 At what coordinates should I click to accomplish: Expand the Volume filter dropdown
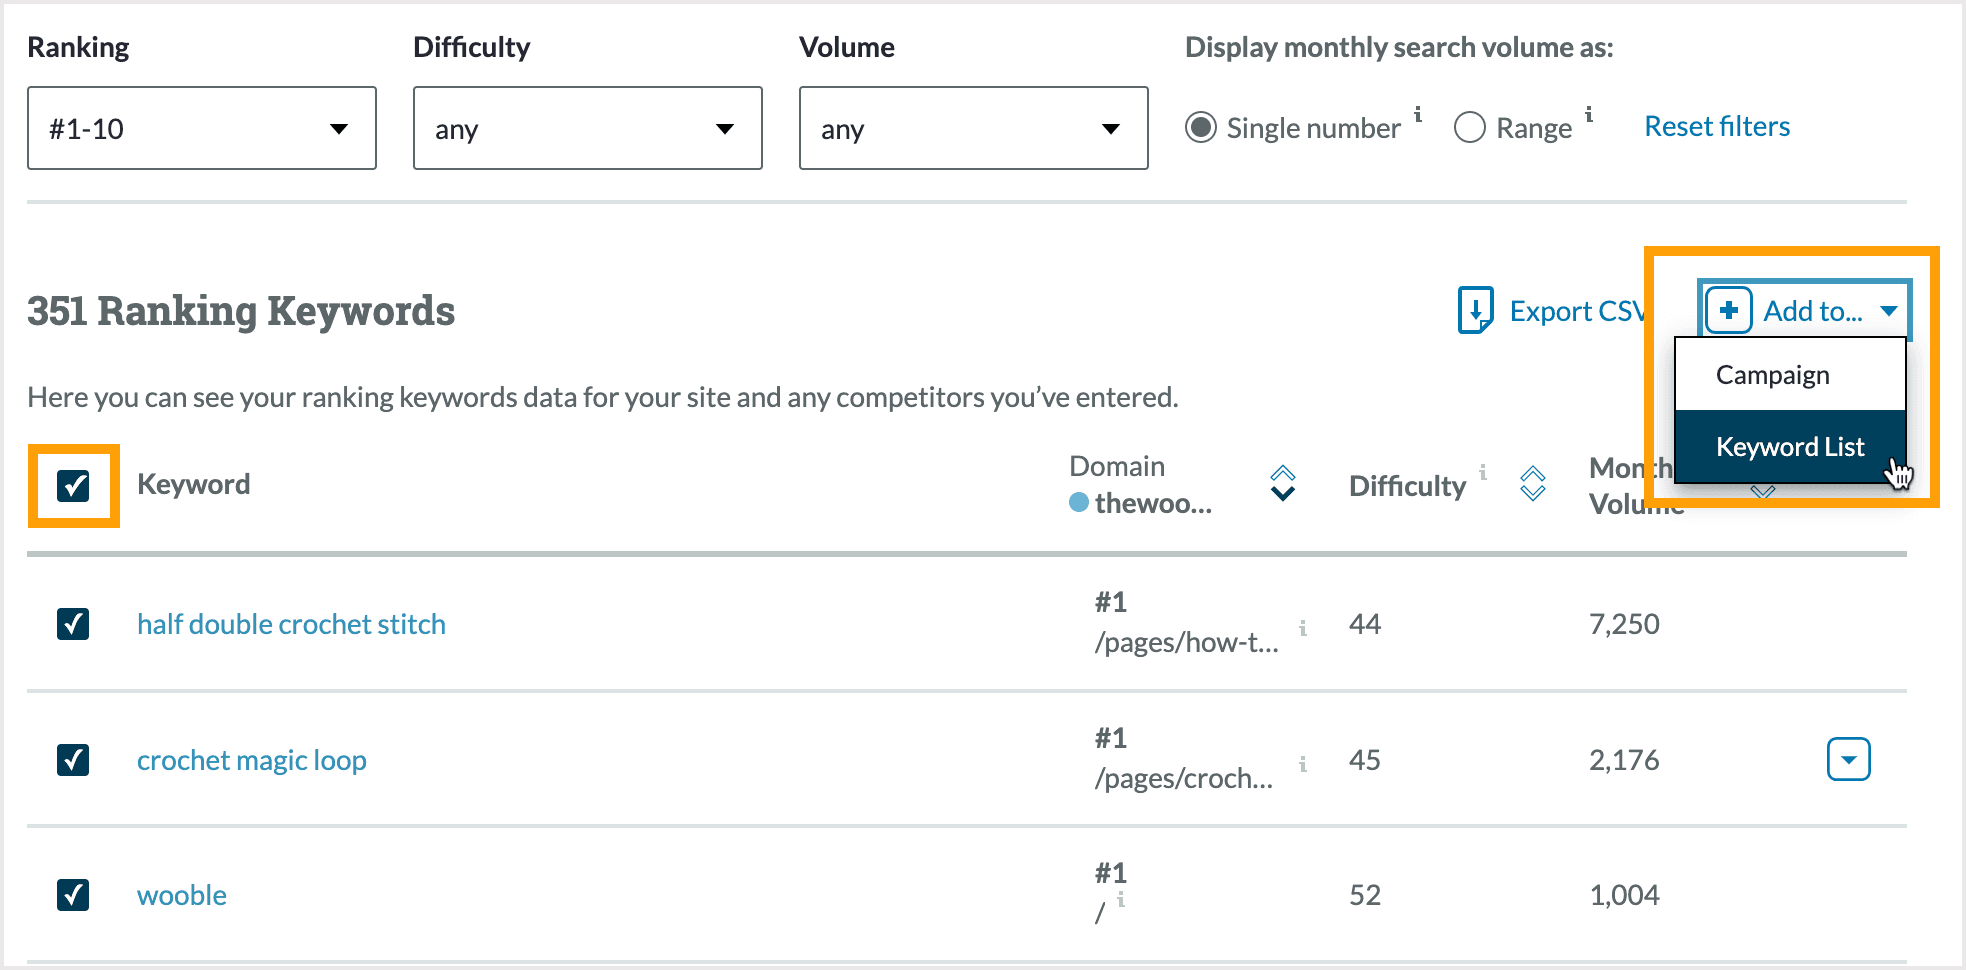tap(973, 128)
